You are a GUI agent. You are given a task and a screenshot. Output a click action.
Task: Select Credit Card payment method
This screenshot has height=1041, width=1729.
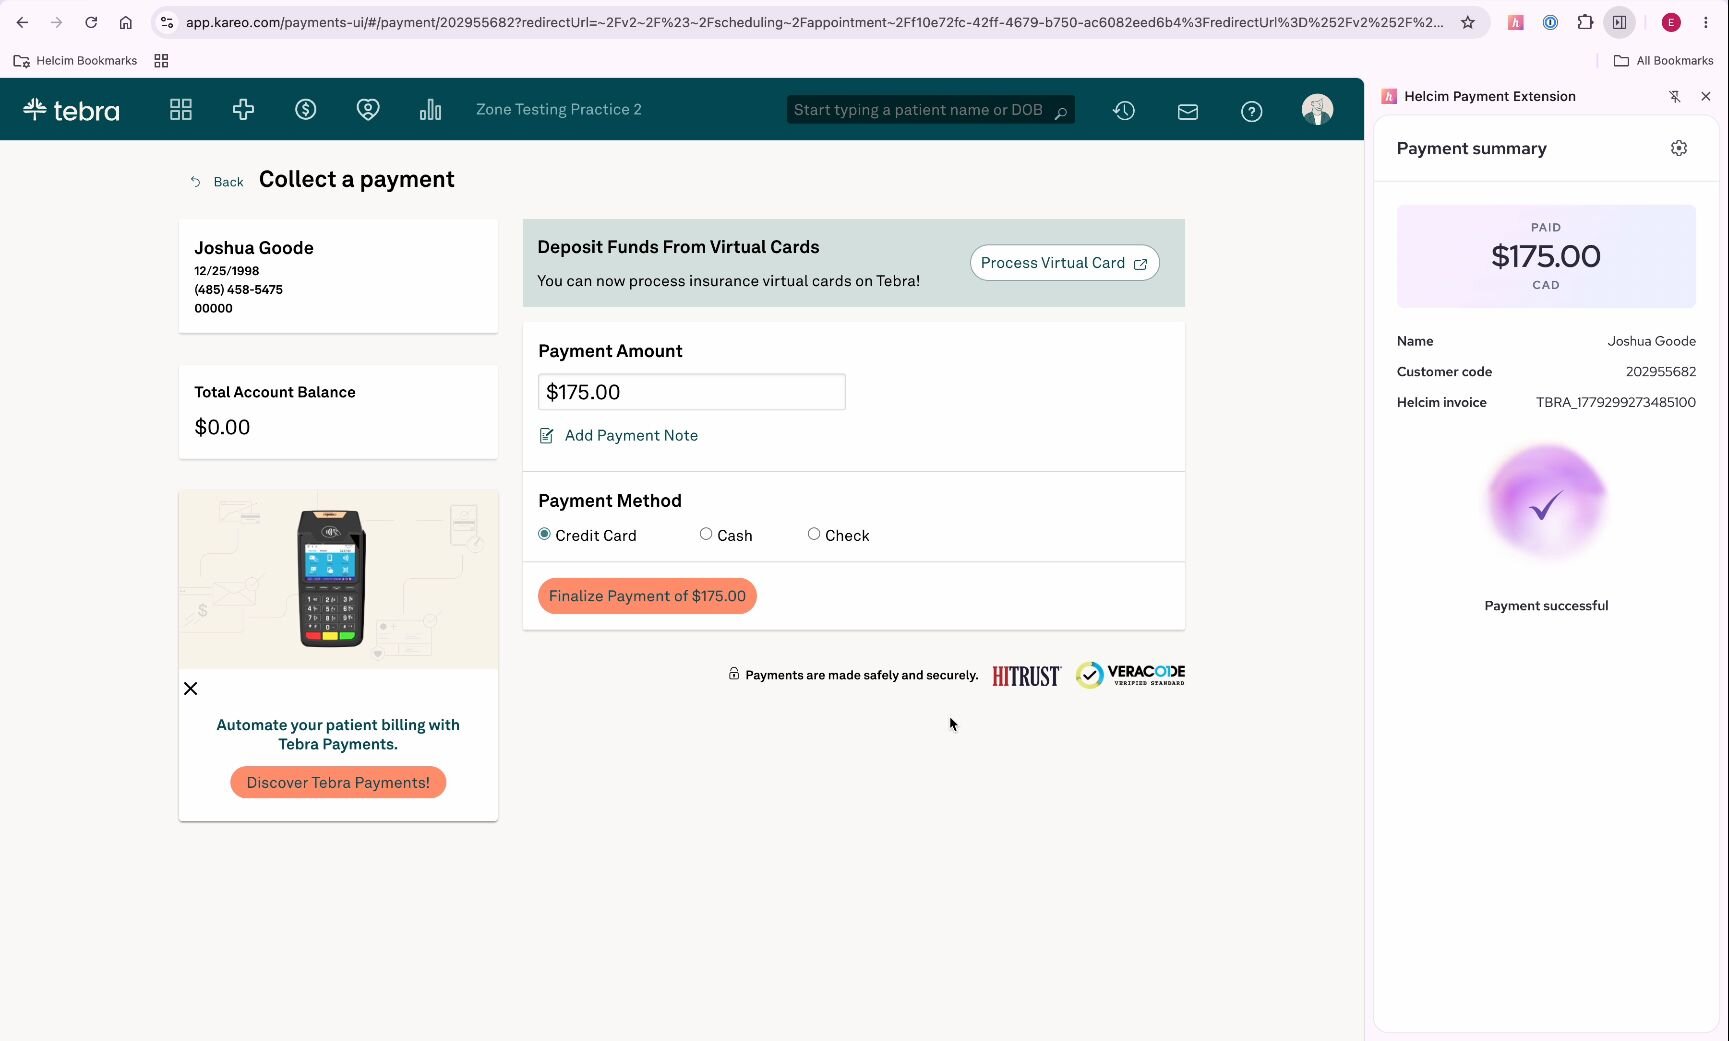[544, 534]
